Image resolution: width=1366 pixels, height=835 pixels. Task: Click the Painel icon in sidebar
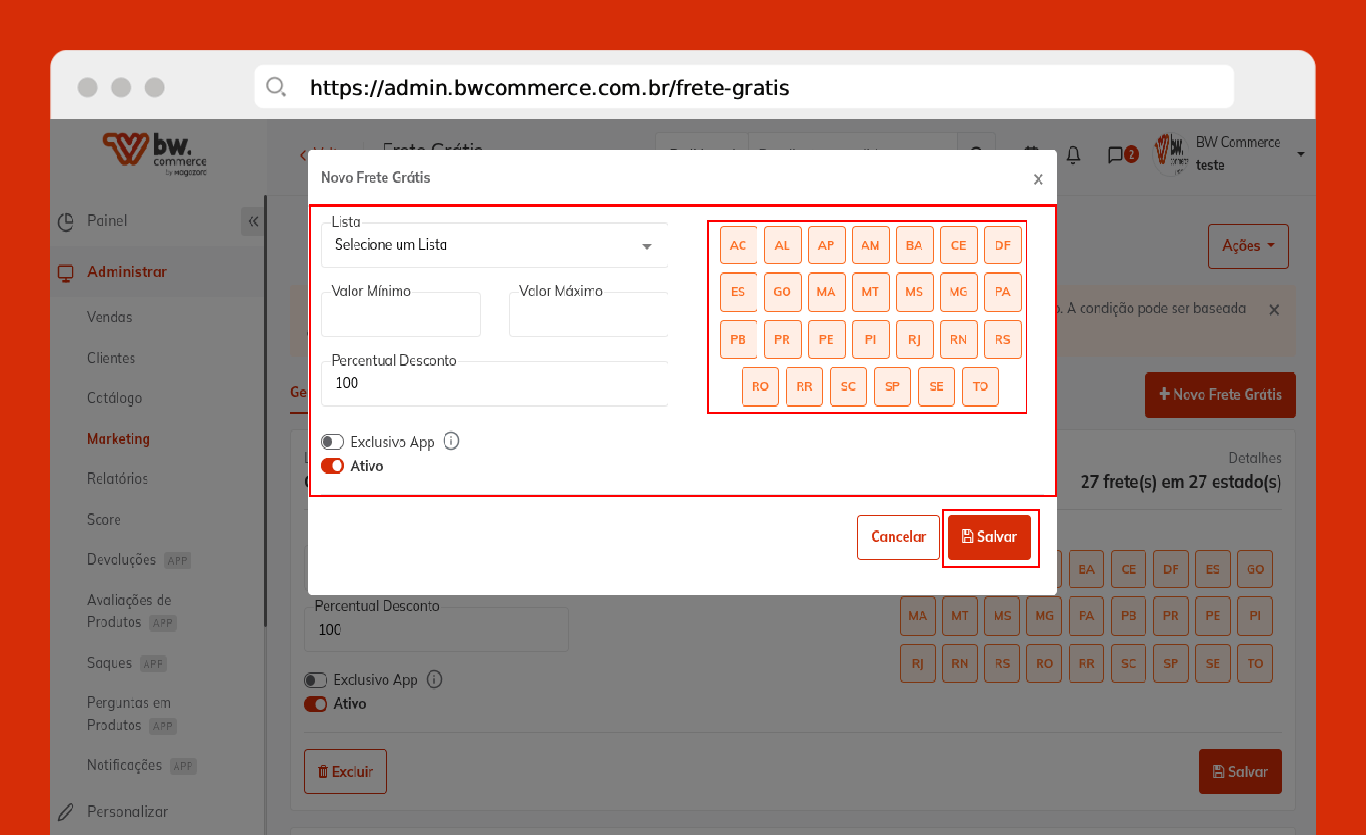(x=66, y=221)
